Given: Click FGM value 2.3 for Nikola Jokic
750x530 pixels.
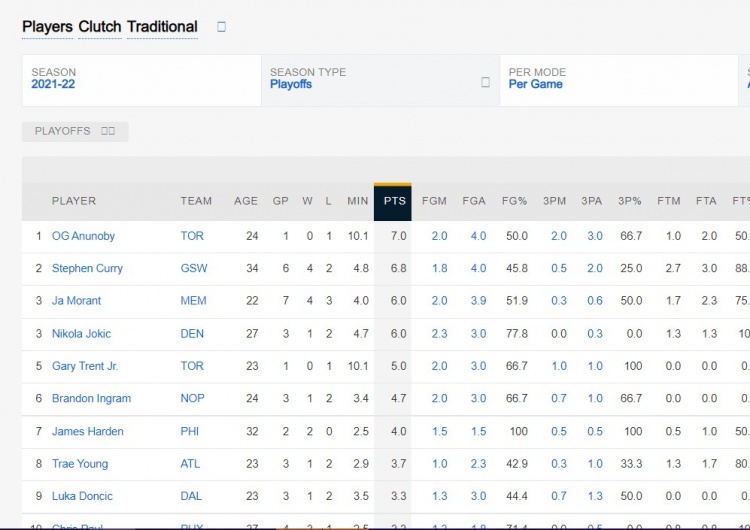Looking at the screenshot, I should click(x=439, y=333).
